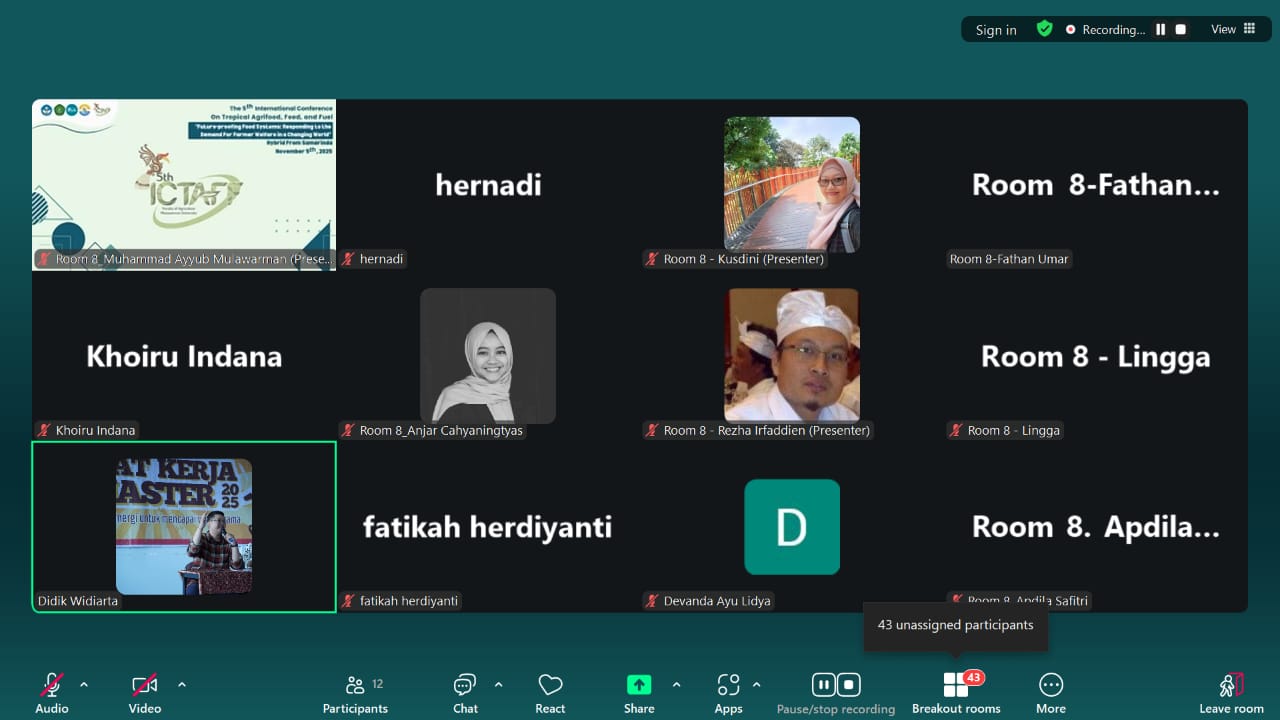Open the React emoji menu

(x=550, y=693)
